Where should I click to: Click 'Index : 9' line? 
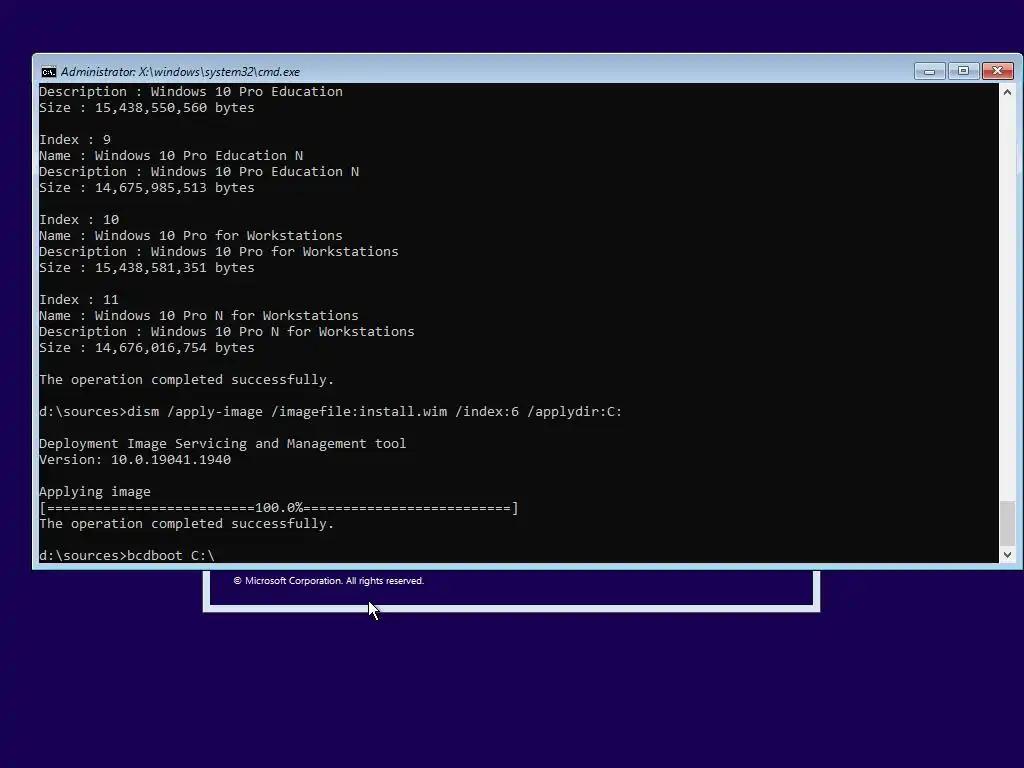(x=74, y=139)
